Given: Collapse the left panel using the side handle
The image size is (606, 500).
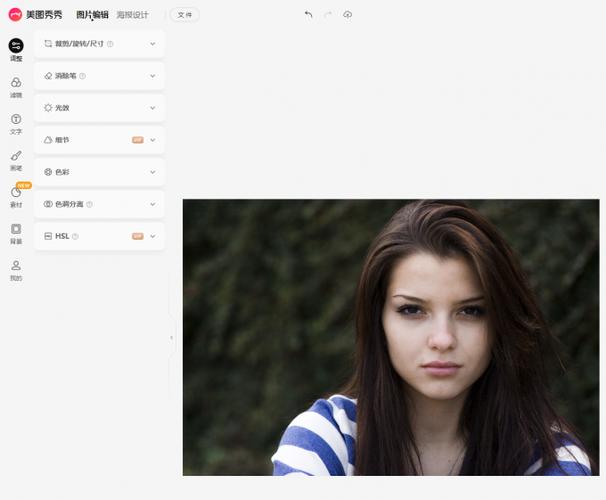Looking at the screenshot, I should point(171,338).
